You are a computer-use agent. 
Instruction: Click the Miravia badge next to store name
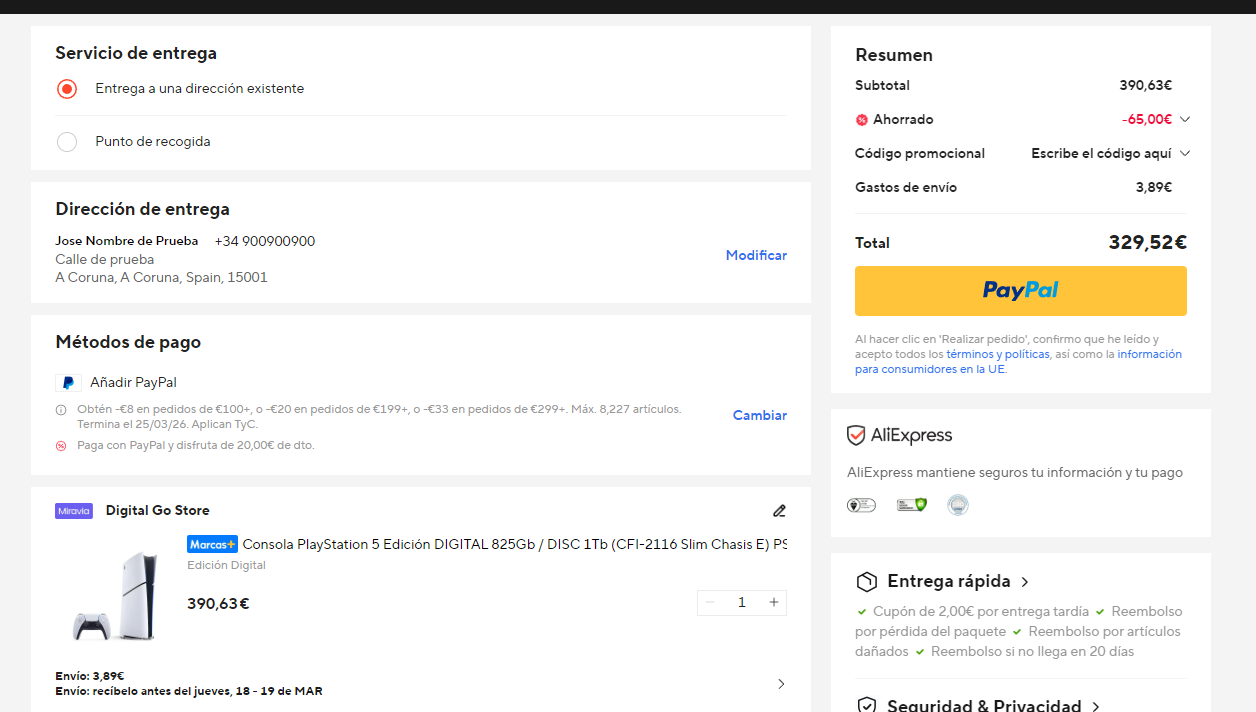(x=74, y=511)
